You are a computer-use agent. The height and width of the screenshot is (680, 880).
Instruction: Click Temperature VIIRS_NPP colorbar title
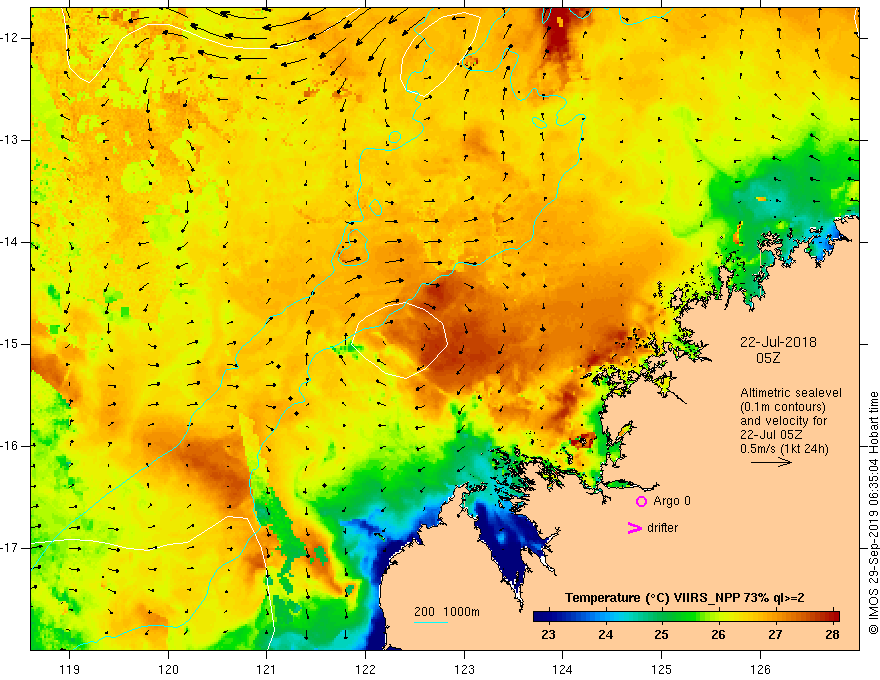pyautogui.click(x=684, y=598)
